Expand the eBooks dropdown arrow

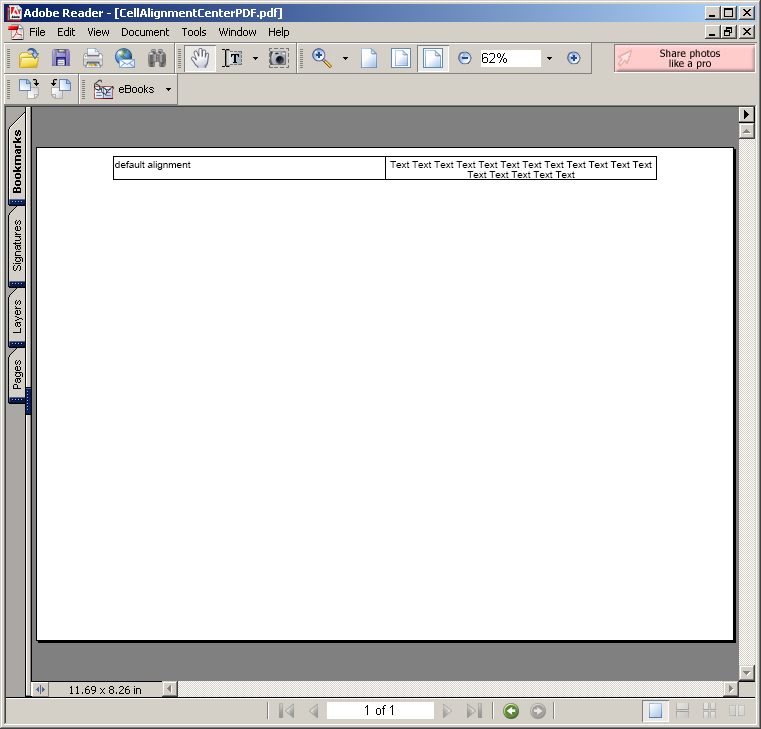pos(168,89)
